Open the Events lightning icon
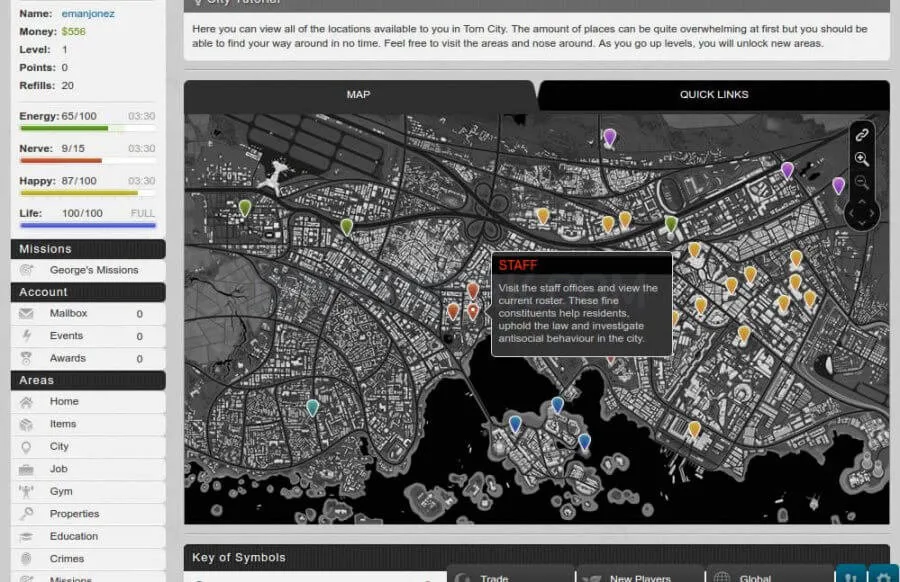900x582 pixels. 26,336
